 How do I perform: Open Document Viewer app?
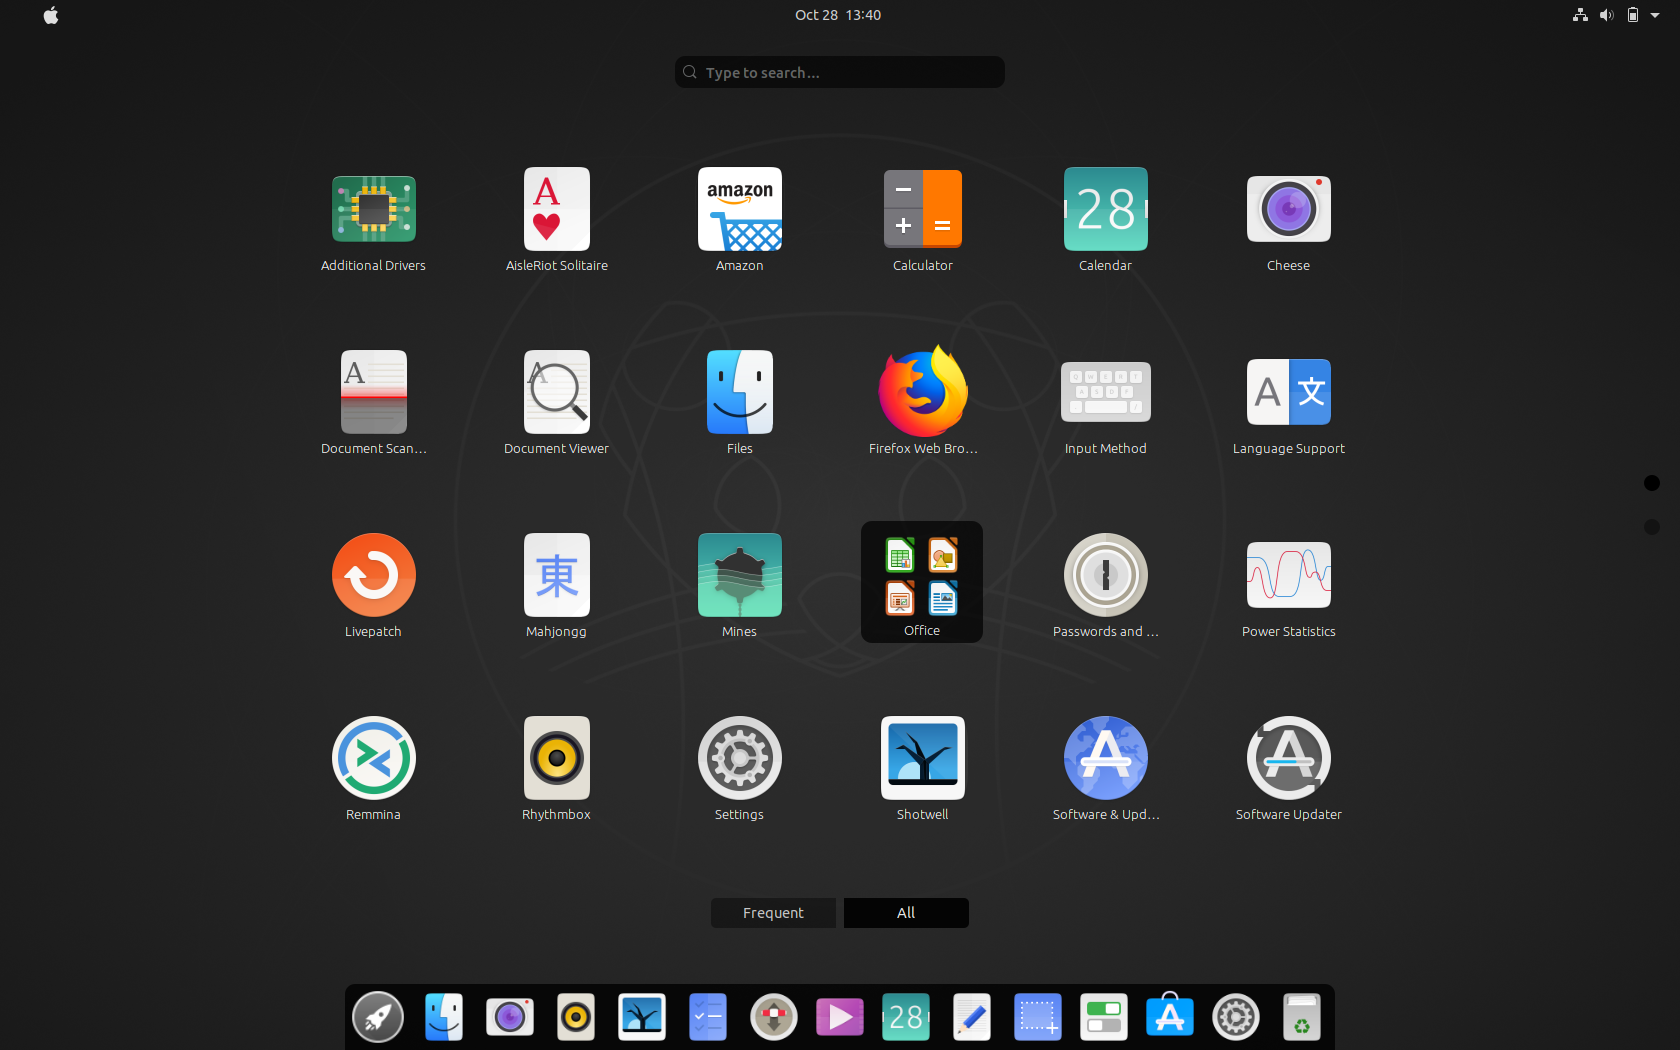click(x=557, y=392)
